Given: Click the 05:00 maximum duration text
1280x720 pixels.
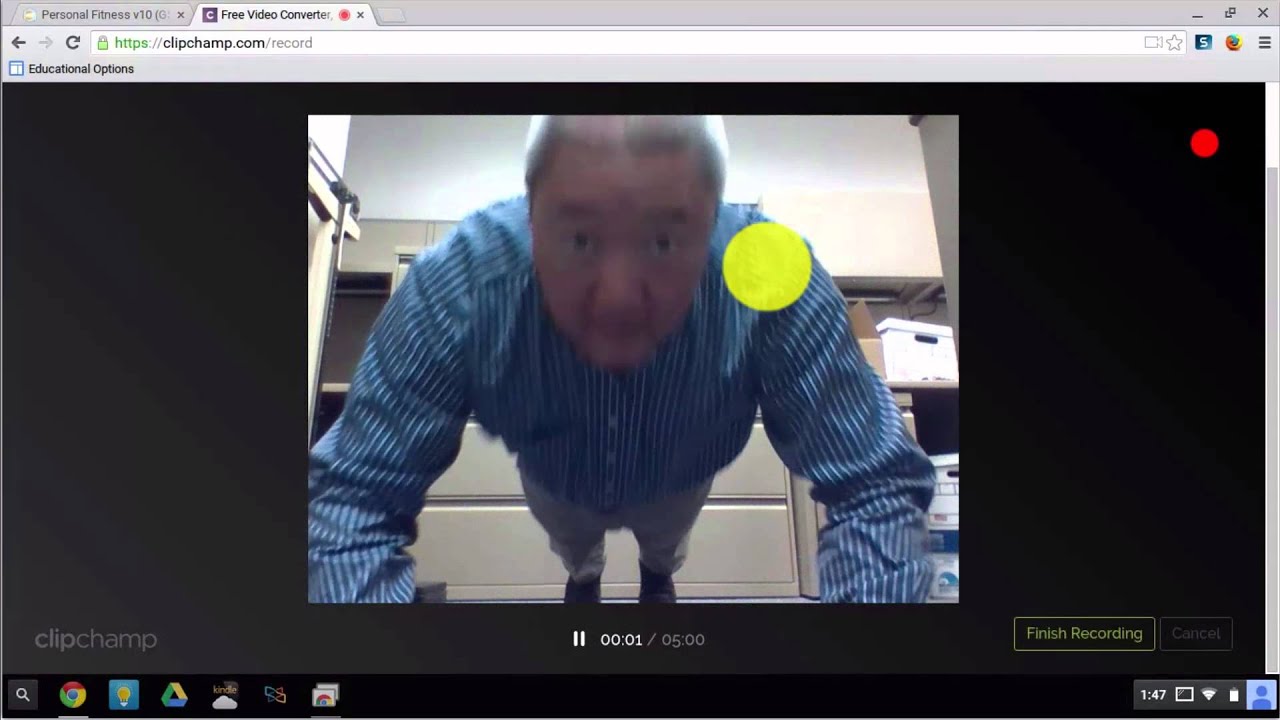Looking at the screenshot, I should tap(683, 640).
